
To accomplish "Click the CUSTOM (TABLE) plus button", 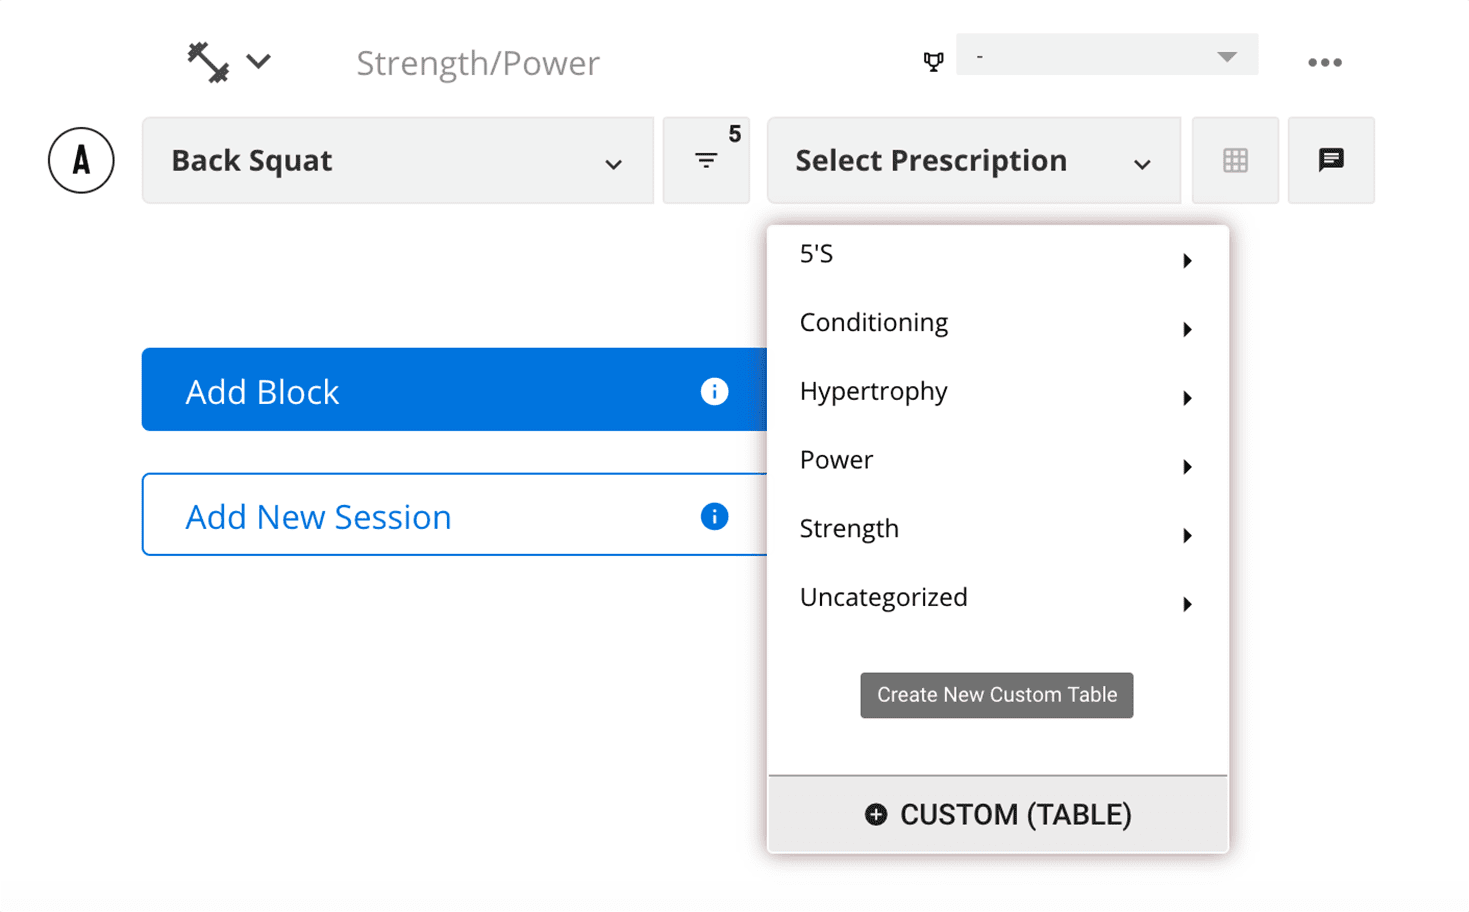I will tap(998, 814).
